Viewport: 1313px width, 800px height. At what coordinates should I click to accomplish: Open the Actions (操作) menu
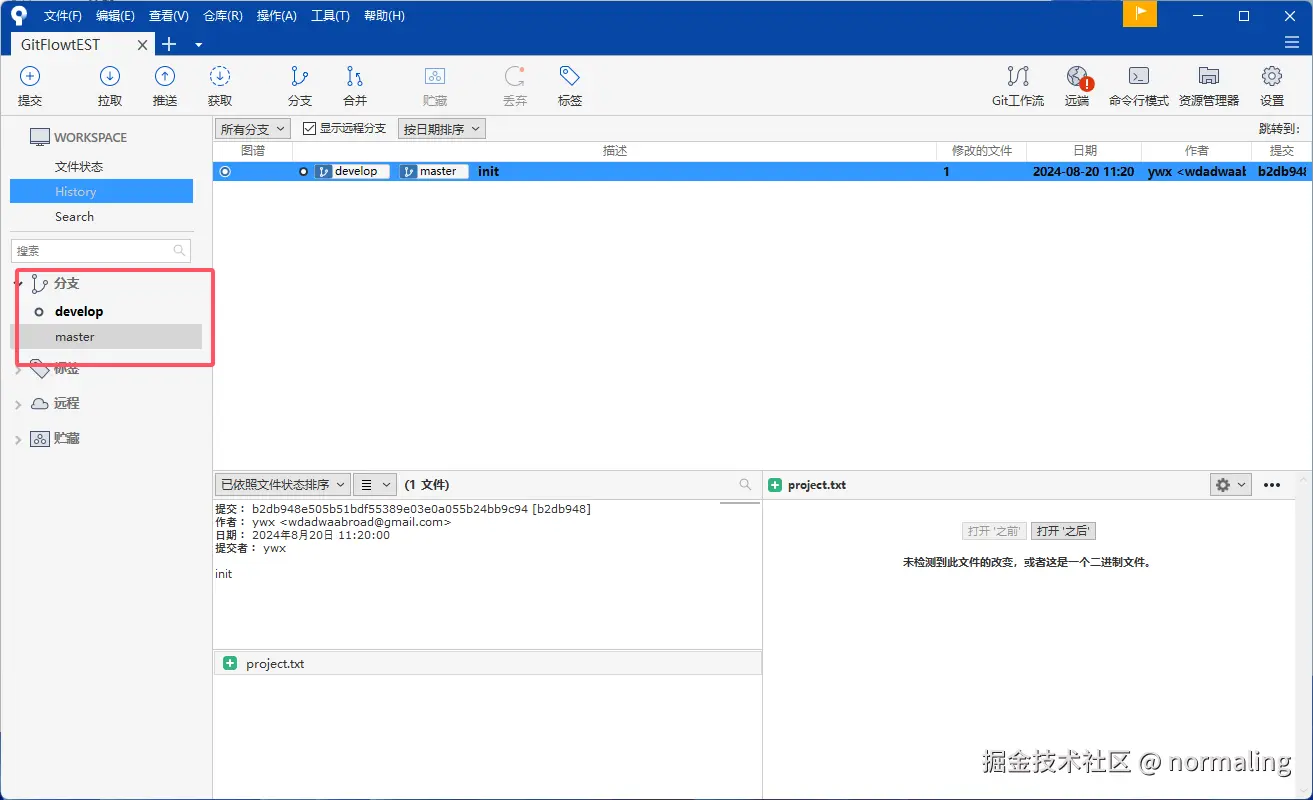[276, 16]
